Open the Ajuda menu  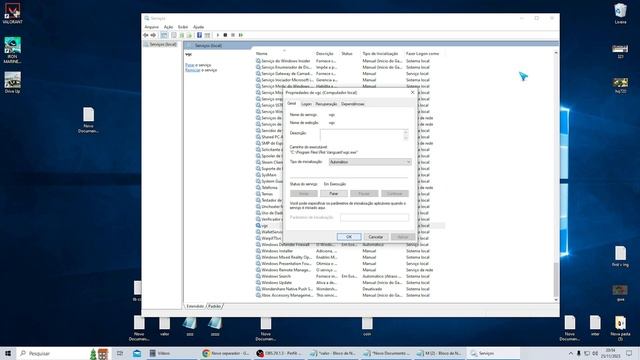[x=198, y=27]
